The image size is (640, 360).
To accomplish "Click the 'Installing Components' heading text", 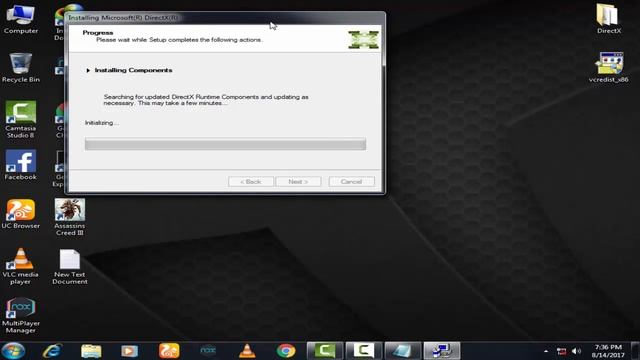I will coord(133,70).
